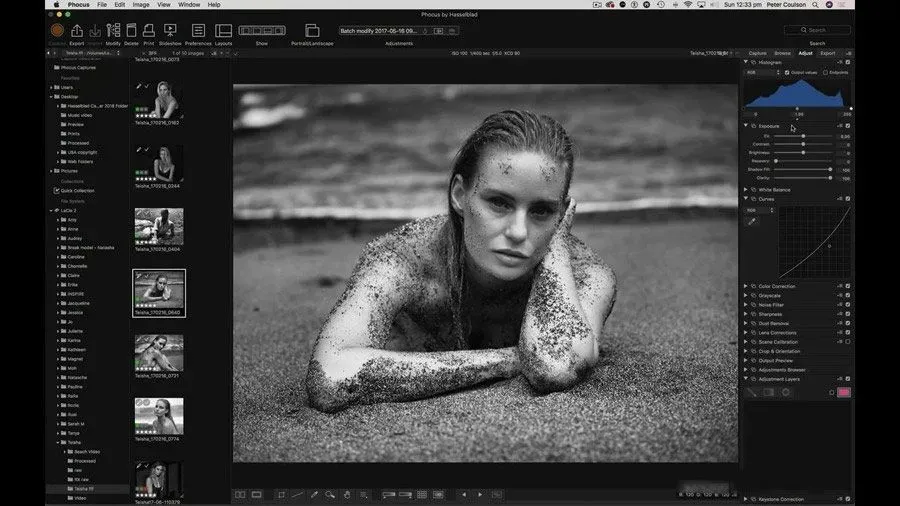Select the adjustment layer gradient tool
Viewport: 900px width, 506px height.
coord(769,392)
